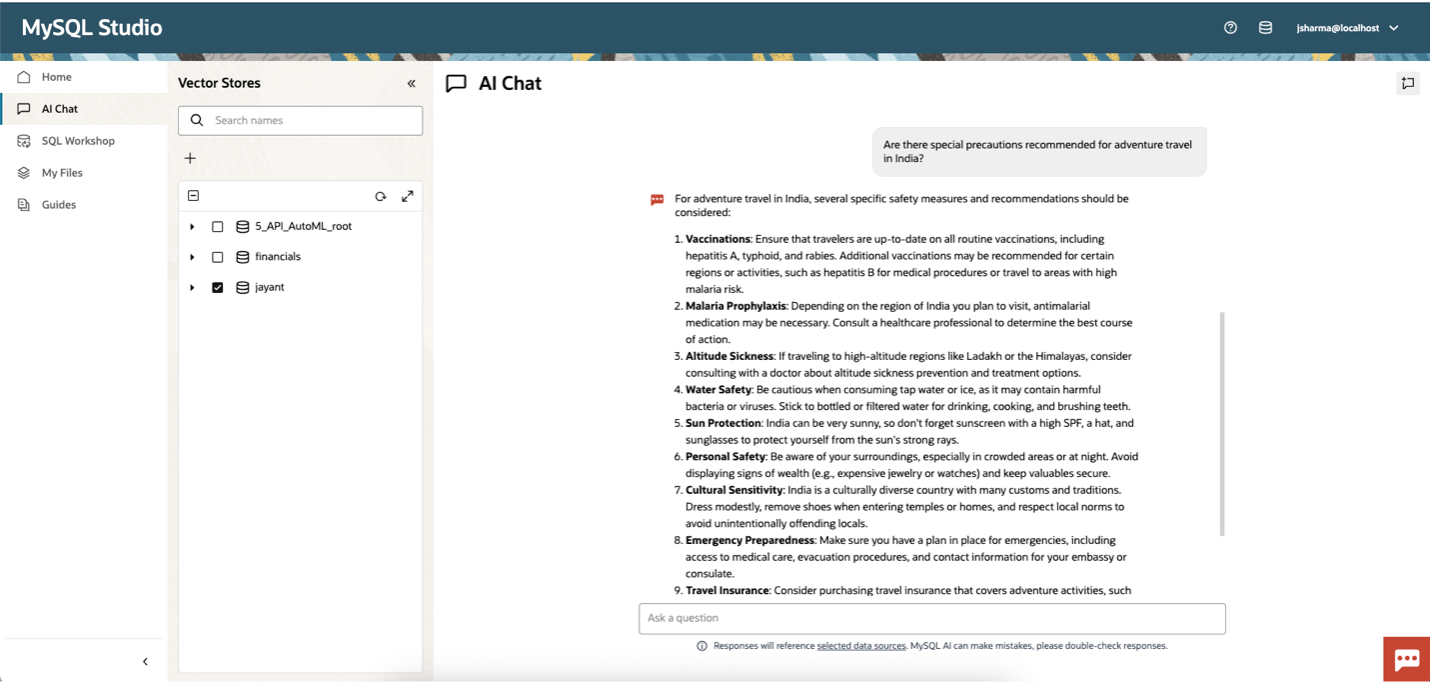Click the chat response scrollbar

[1222, 424]
